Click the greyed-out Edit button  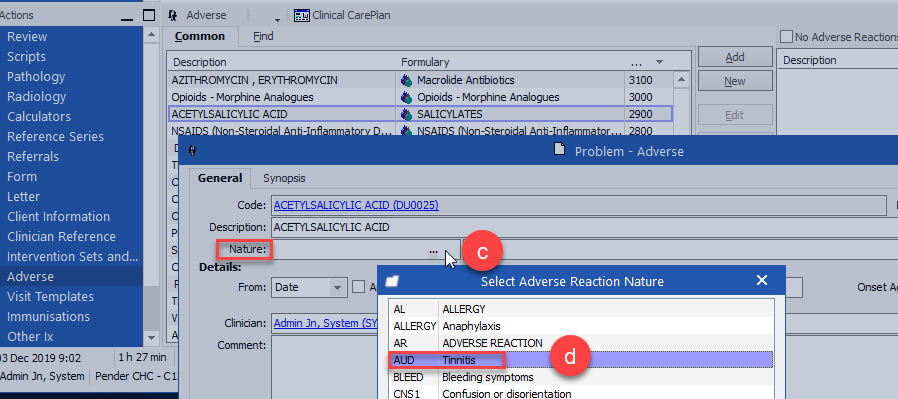point(735,115)
